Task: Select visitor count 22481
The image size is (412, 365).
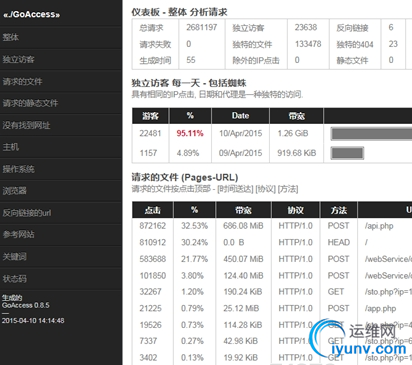Action: (150, 133)
